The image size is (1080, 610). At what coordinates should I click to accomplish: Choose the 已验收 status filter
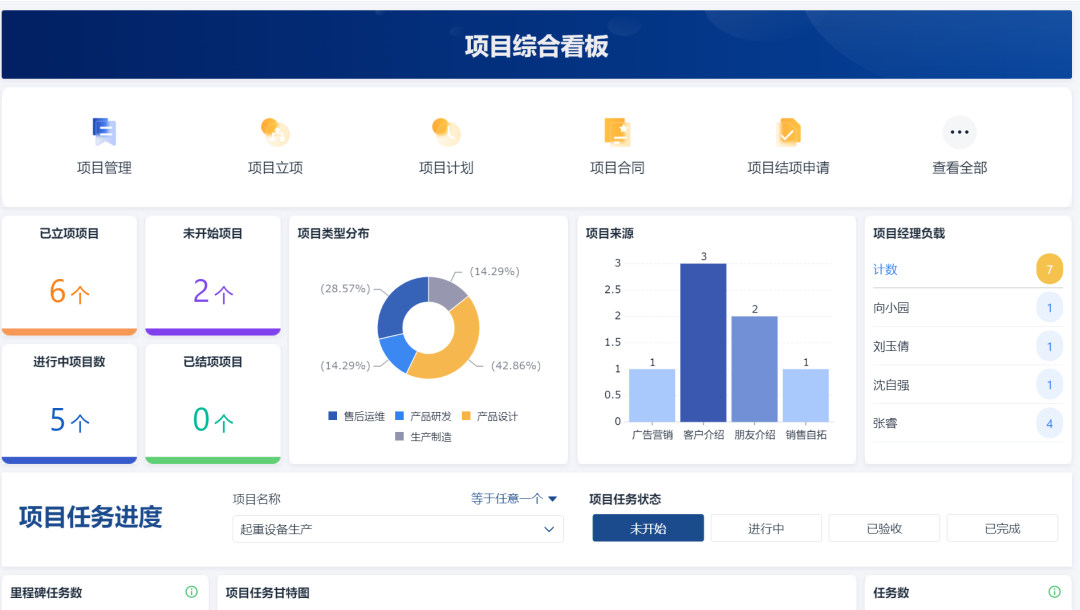[884, 528]
